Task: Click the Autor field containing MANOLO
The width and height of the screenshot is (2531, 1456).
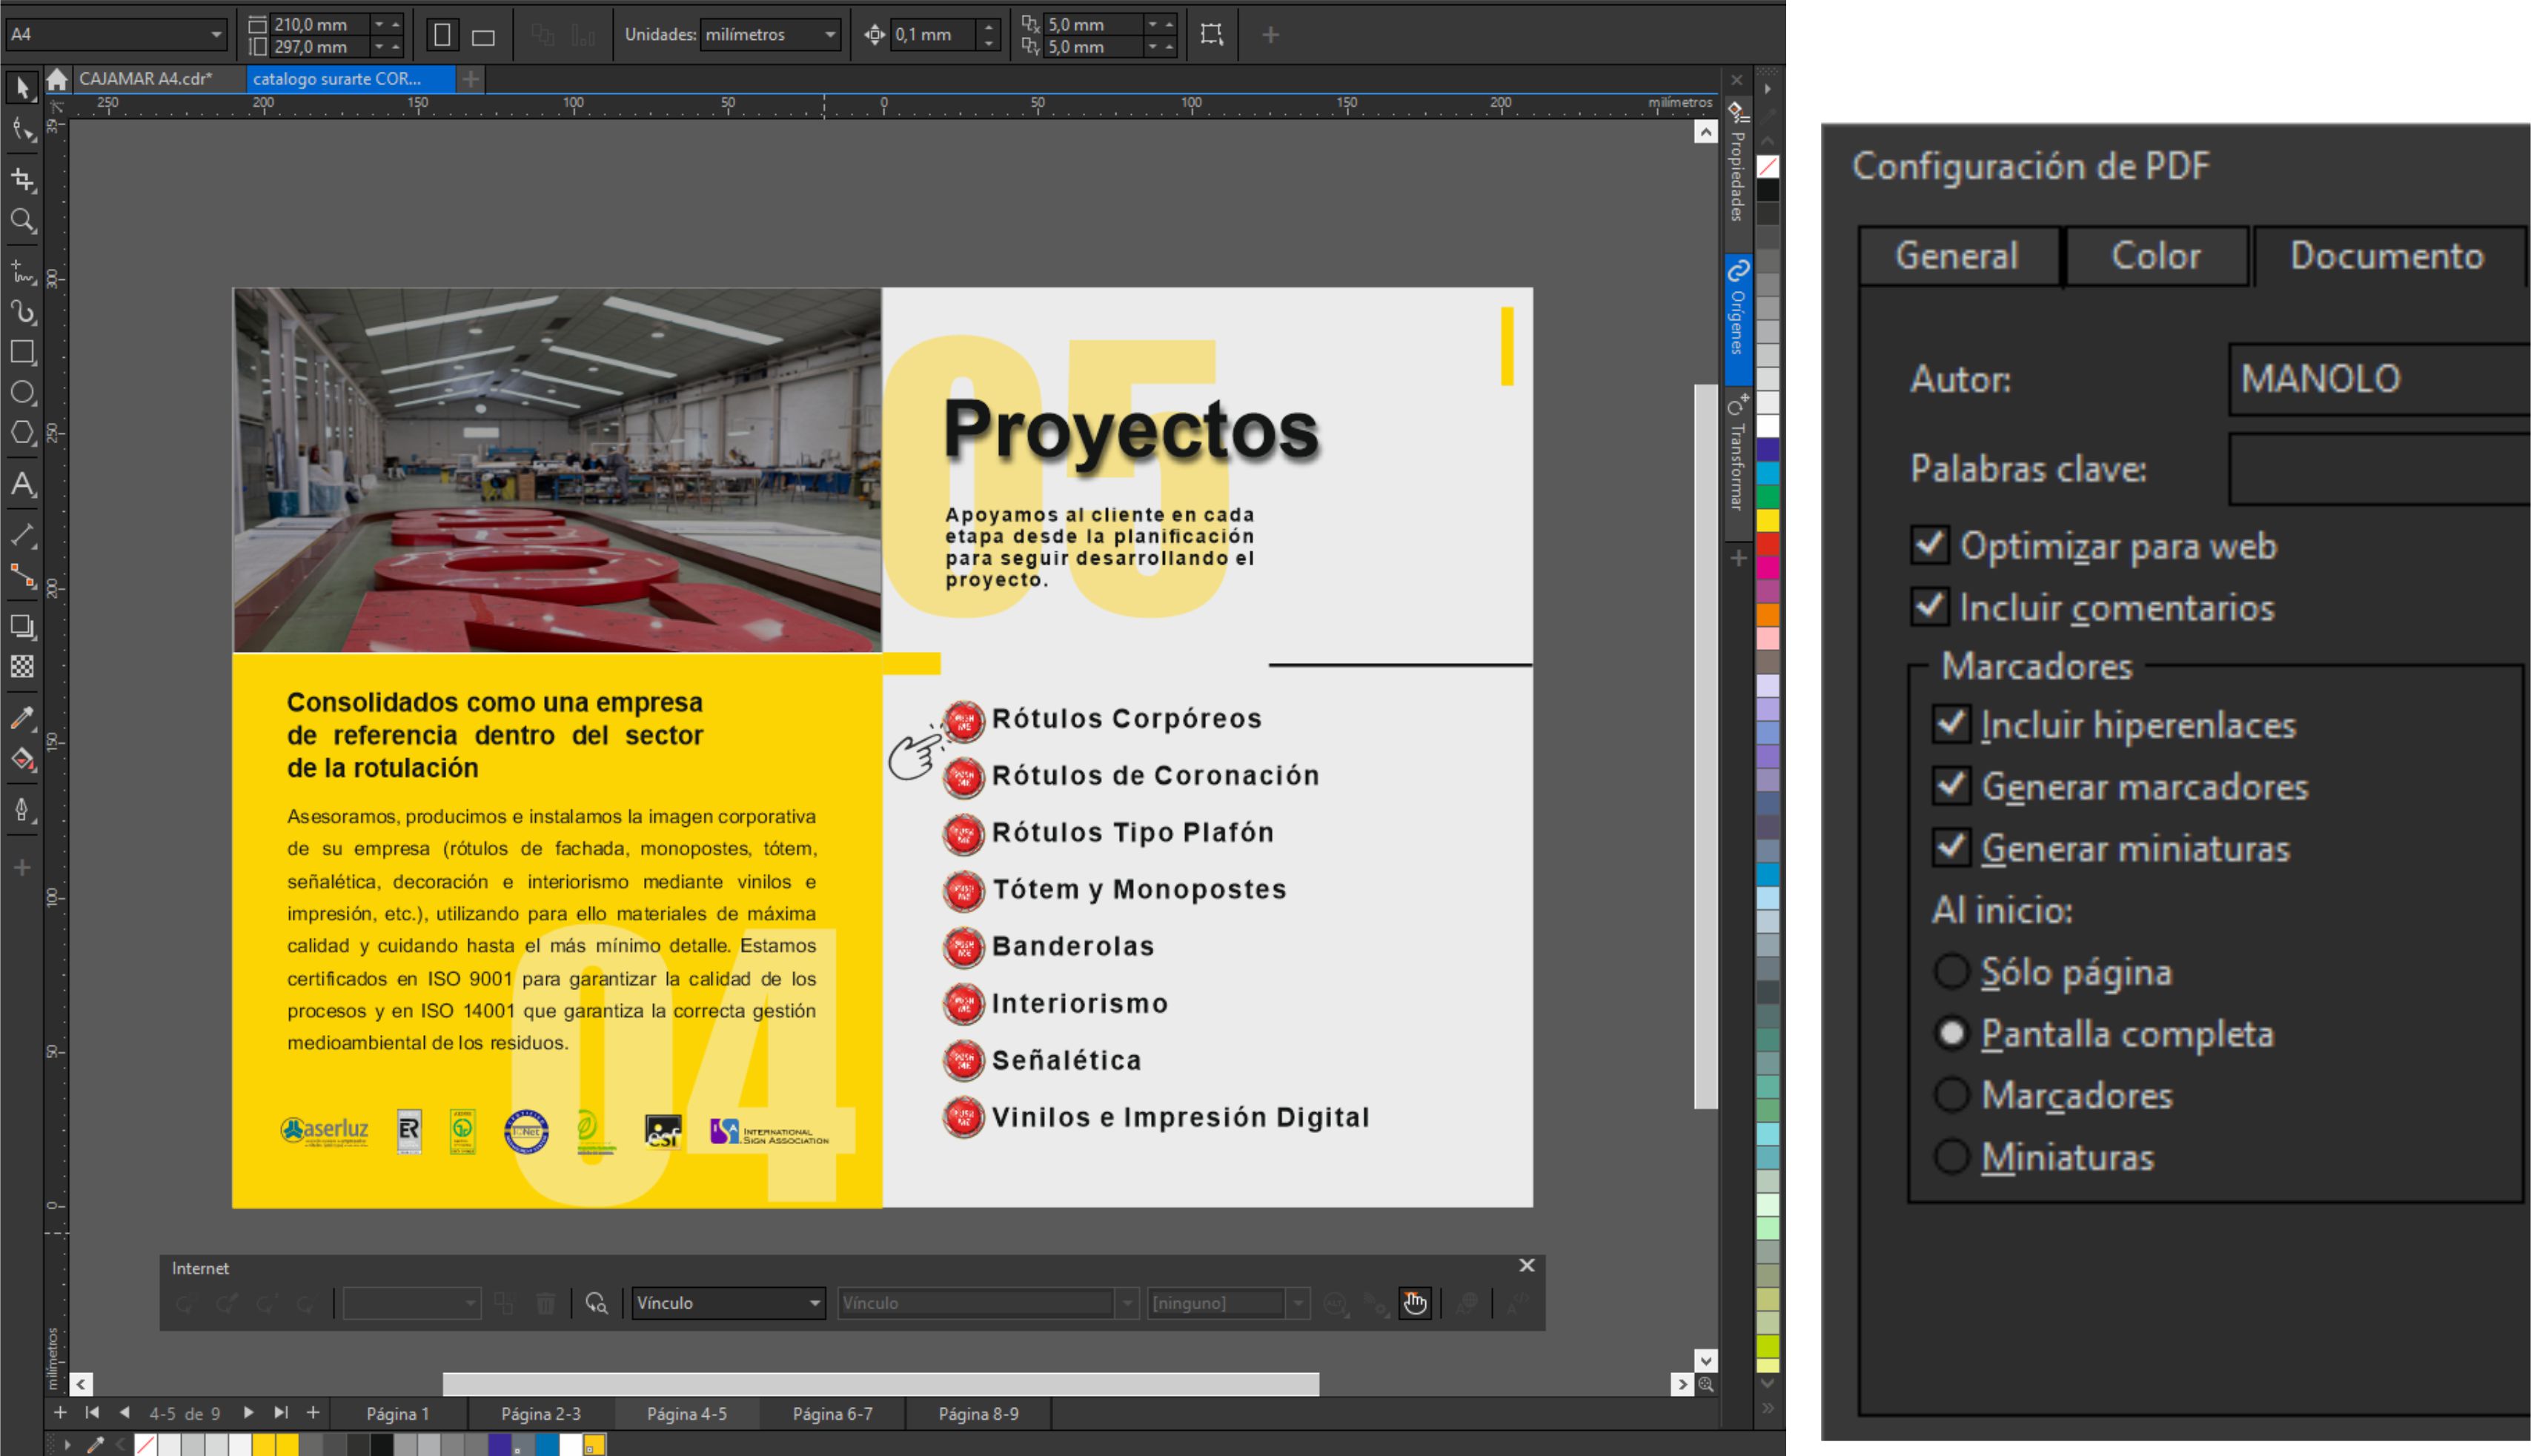Action: [2379, 379]
